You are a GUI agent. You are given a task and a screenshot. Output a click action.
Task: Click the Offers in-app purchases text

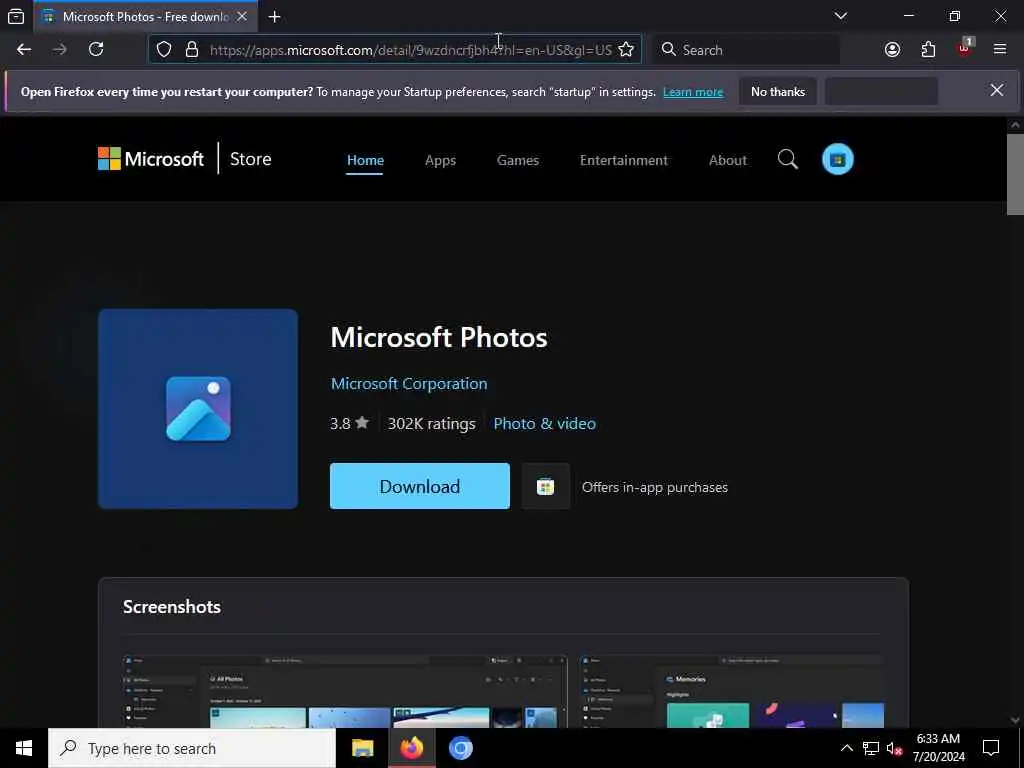(x=654, y=488)
